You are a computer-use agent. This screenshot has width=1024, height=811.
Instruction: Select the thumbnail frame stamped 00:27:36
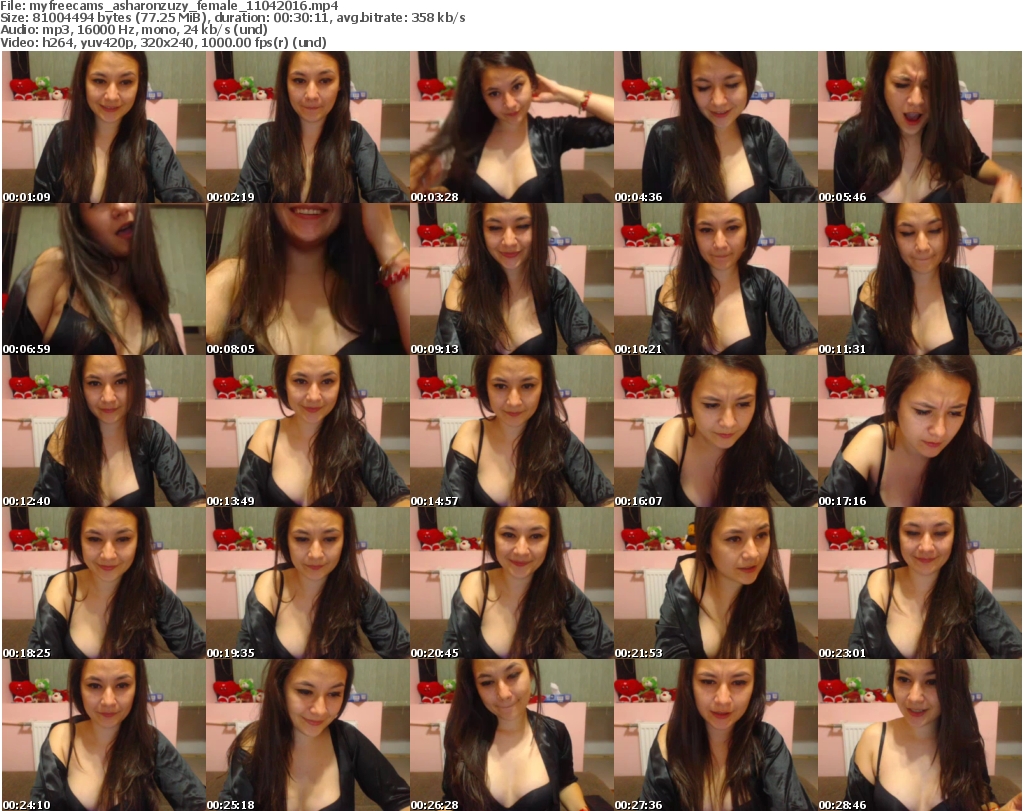(716, 735)
